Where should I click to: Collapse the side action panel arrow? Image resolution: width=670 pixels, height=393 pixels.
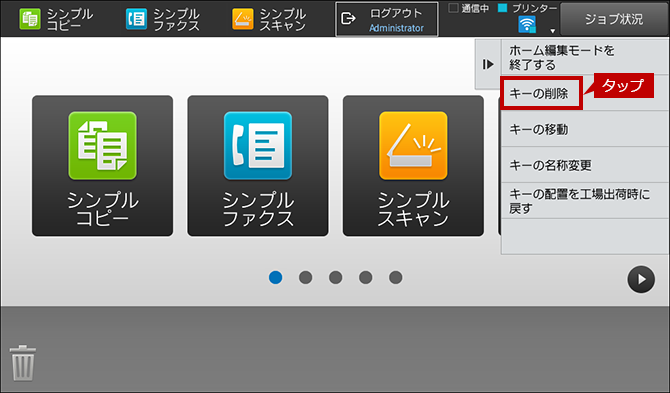(488, 65)
